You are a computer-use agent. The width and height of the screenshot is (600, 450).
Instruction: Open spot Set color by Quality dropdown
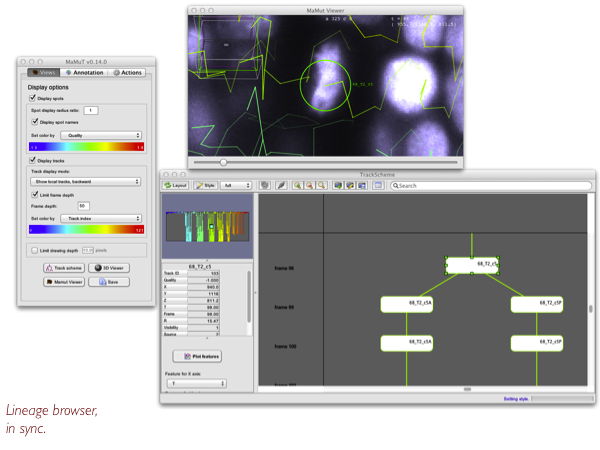100,134
